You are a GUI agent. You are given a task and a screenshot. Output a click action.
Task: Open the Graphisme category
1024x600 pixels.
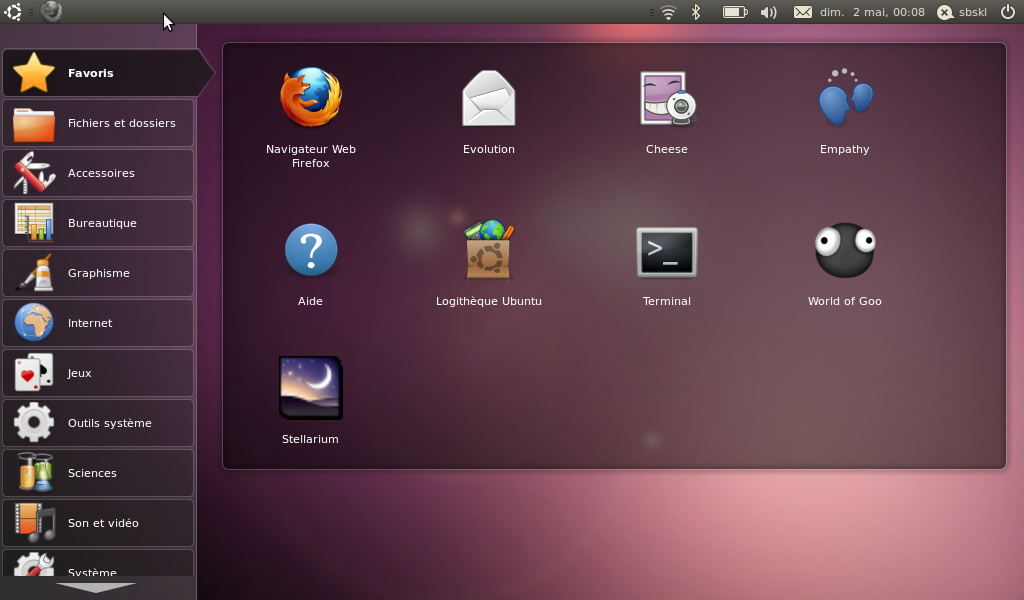coord(98,273)
